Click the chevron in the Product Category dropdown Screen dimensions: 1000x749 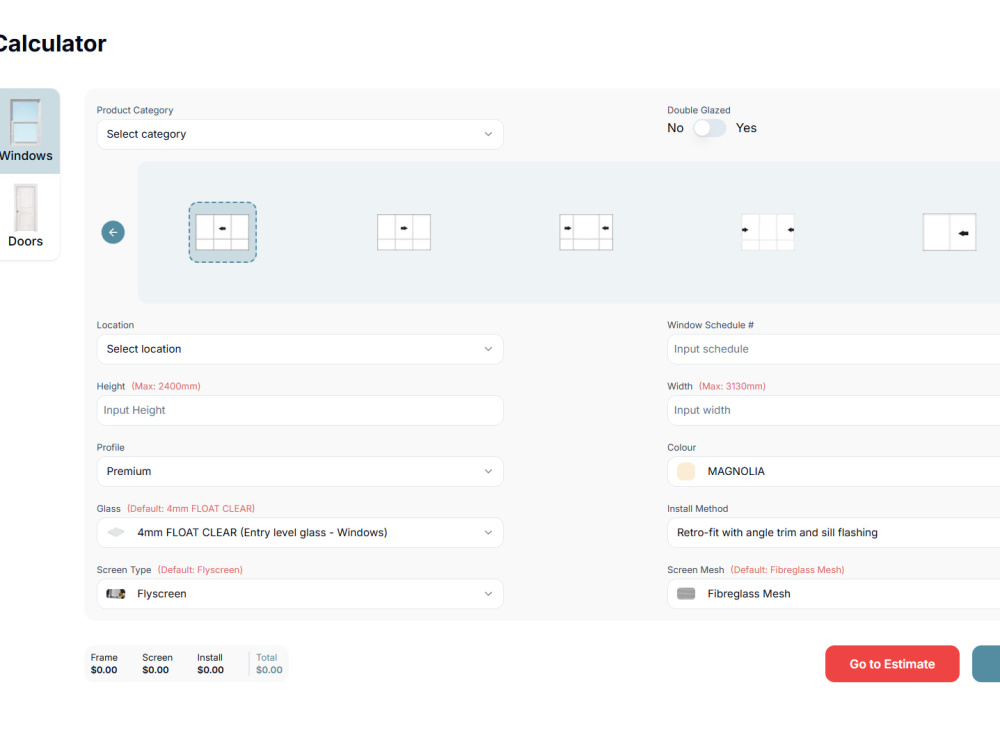tap(488, 134)
